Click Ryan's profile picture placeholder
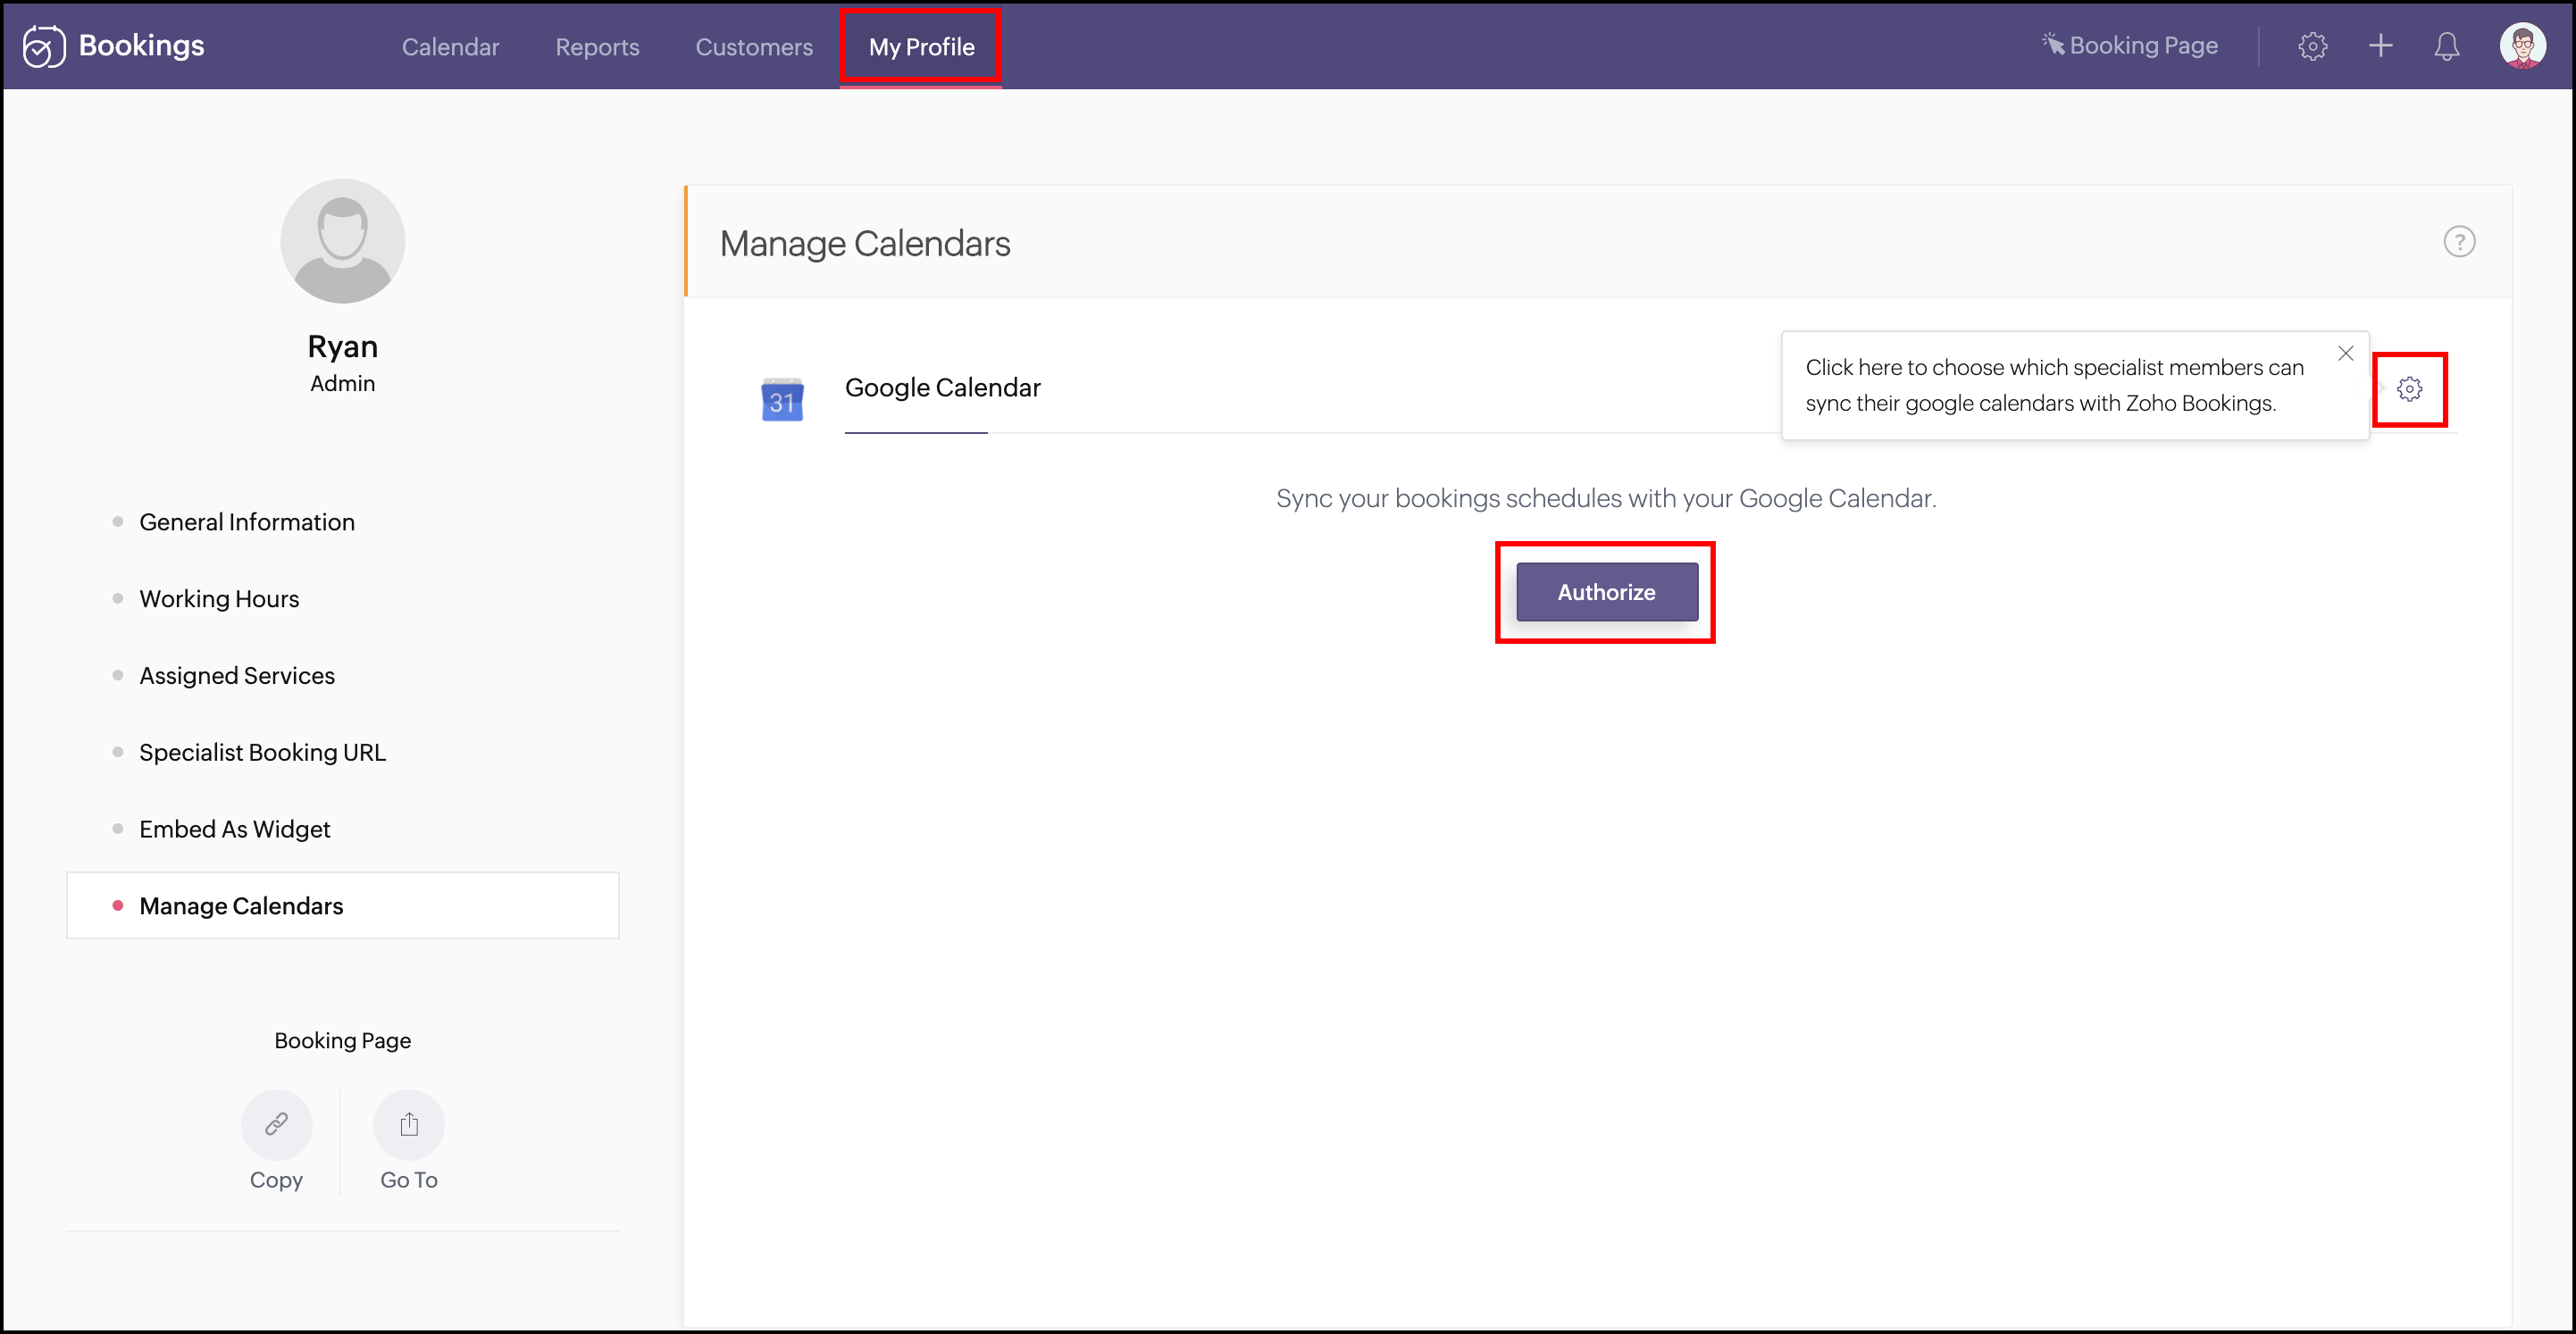Viewport: 2576px width, 1334px height. (x=342, y=241)
